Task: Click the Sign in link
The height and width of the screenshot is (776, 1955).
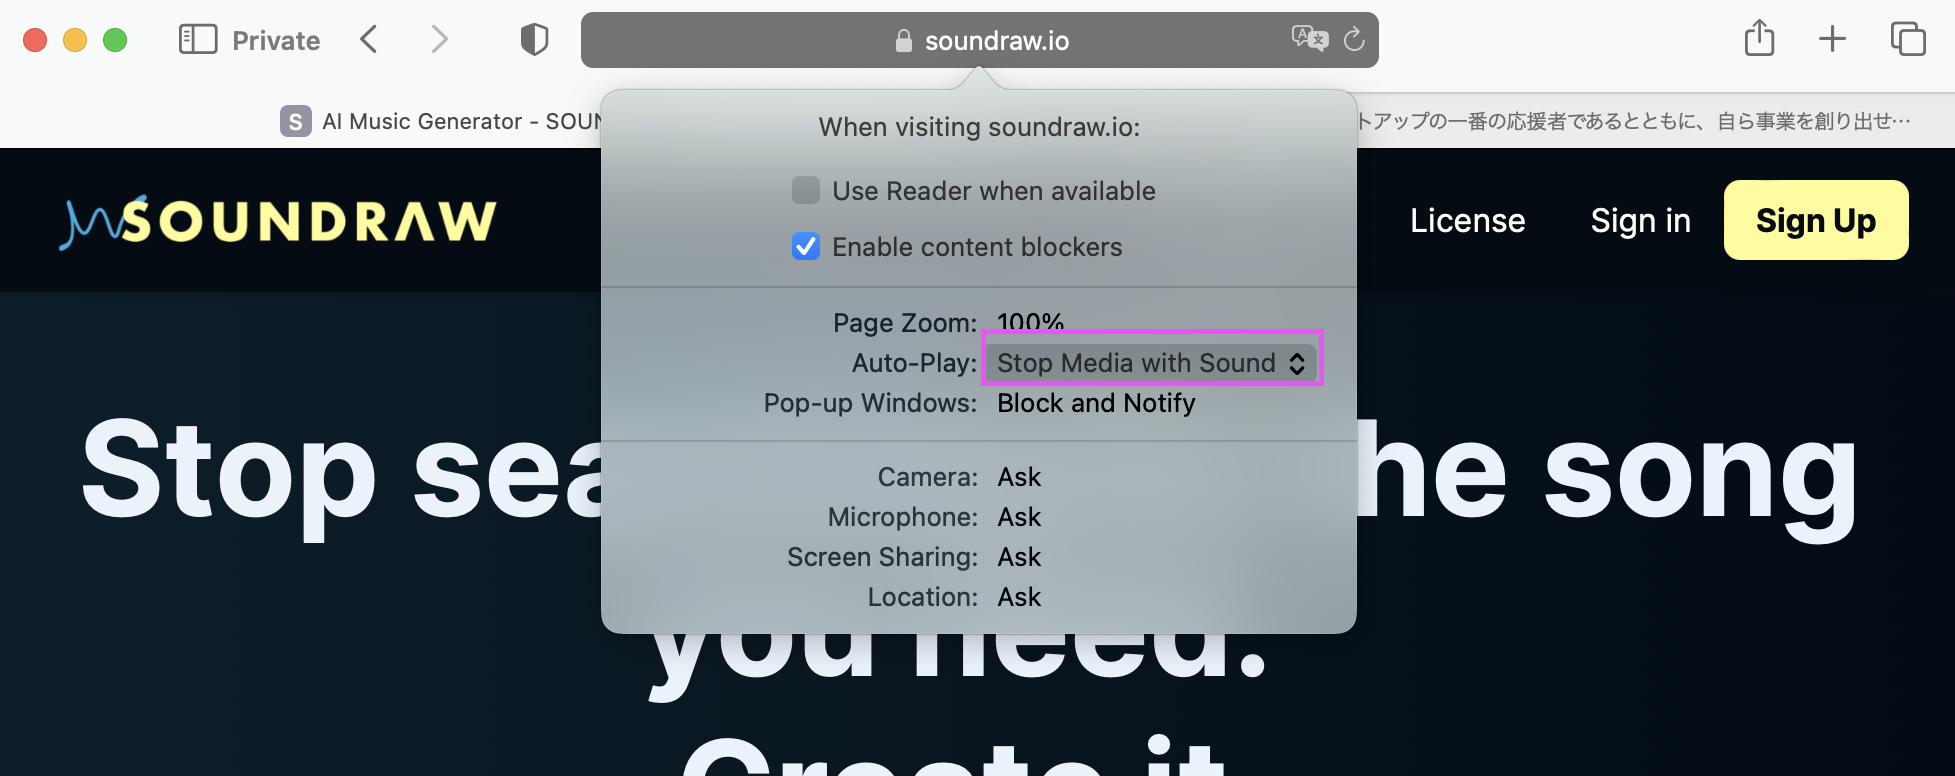Action: [x=1640, y=220]
